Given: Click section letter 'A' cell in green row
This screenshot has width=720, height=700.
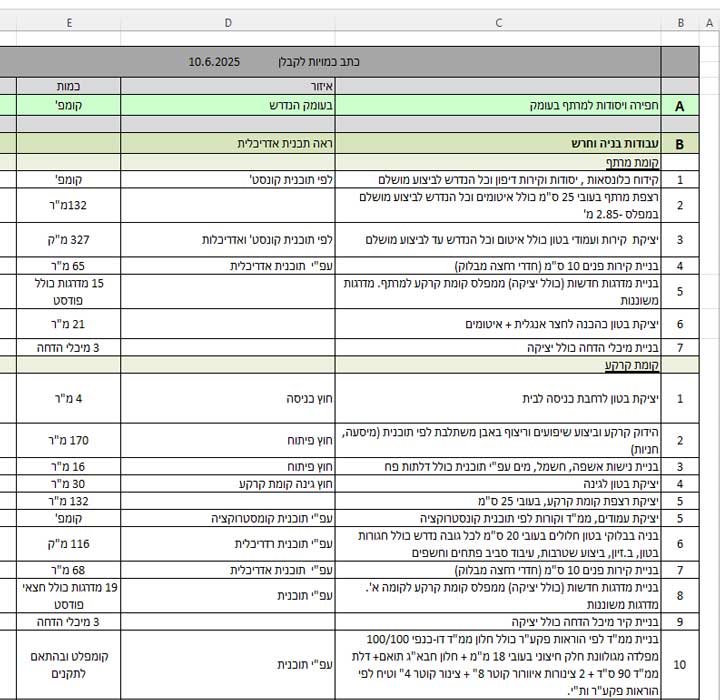Looking at the screenshot, I should [x=680, y=106].
